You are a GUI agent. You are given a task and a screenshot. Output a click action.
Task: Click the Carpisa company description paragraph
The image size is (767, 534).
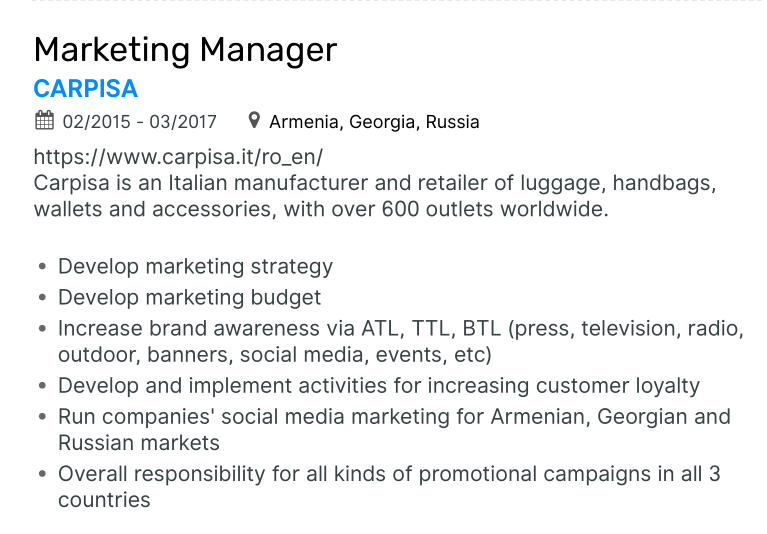pyautogui.click(x=375, y=197)
